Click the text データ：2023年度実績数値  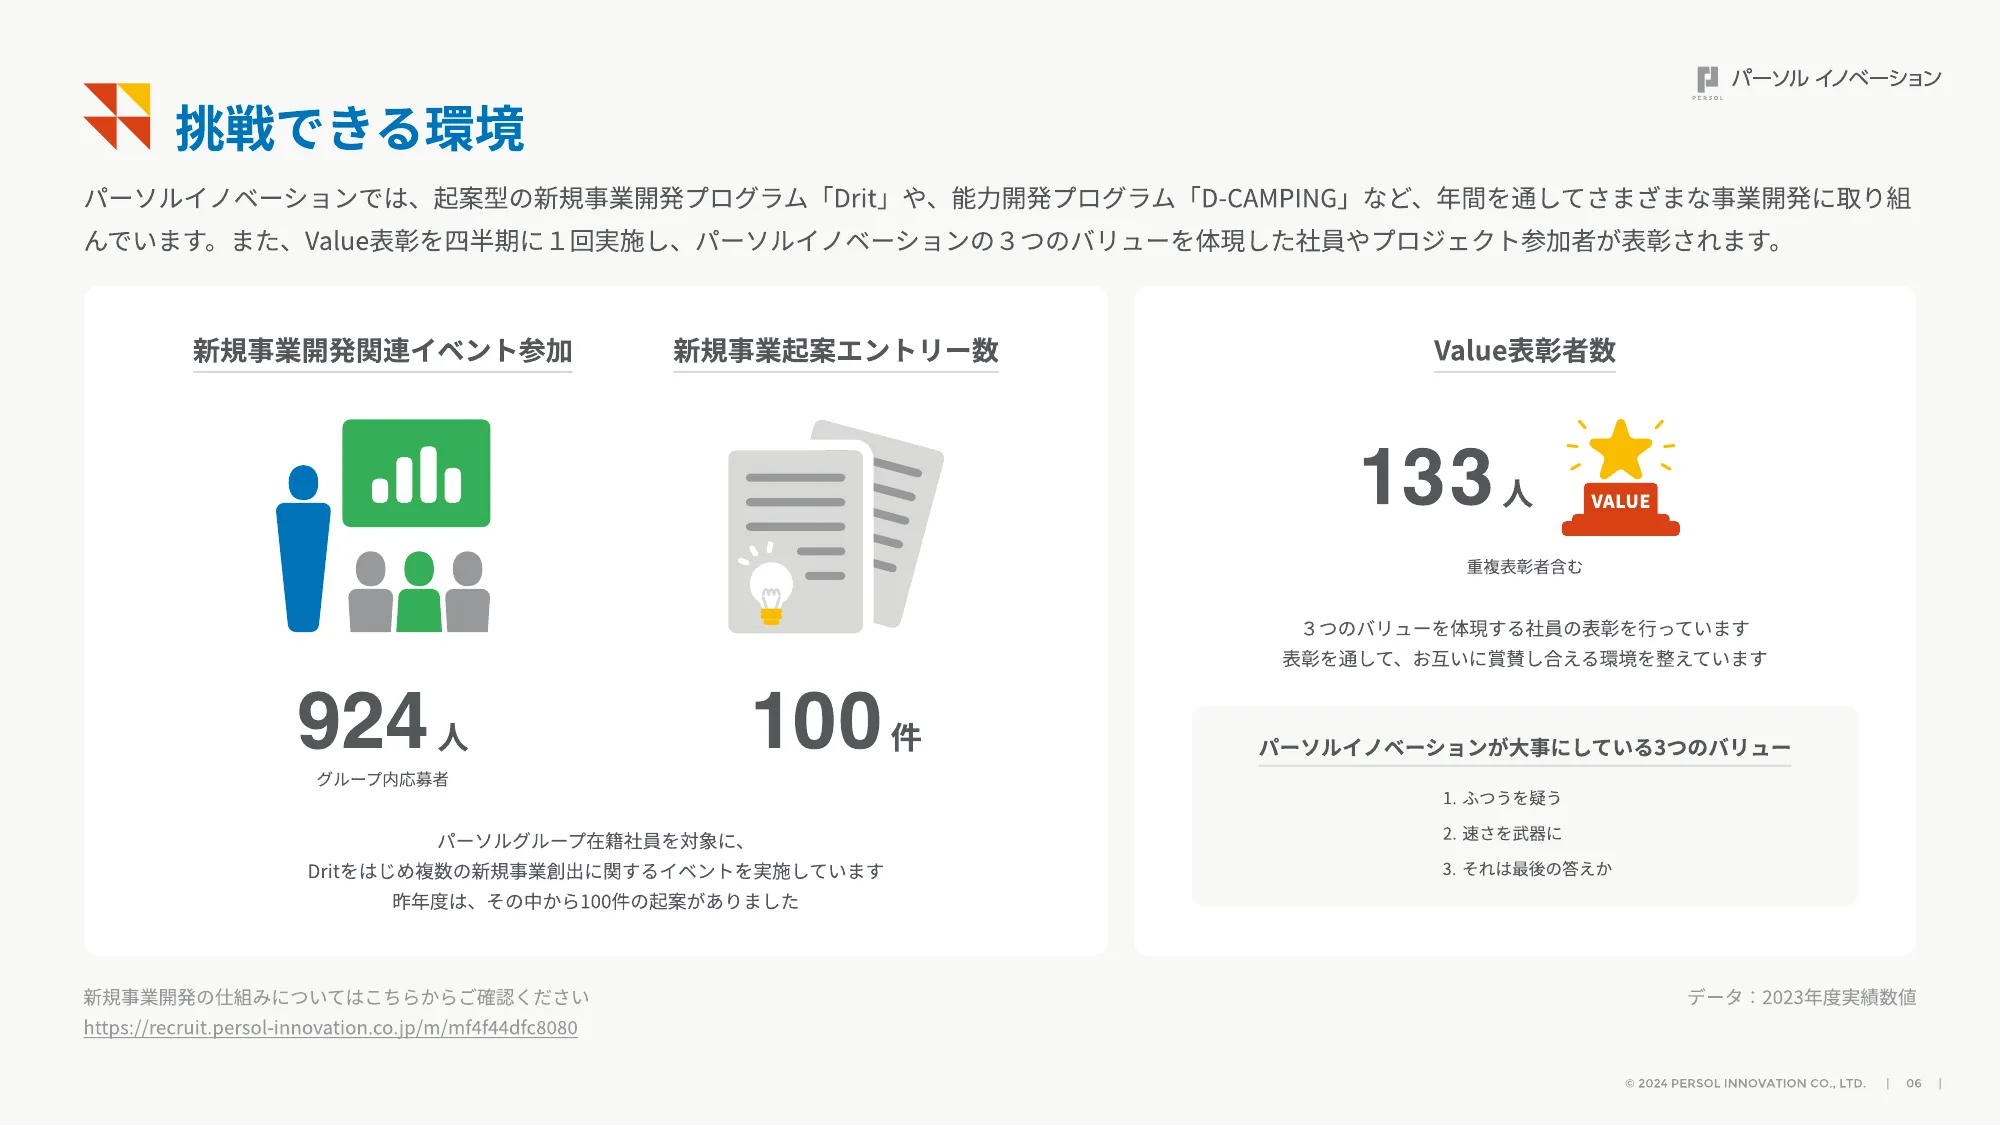pyautogui.click(x=1802, y=997)
